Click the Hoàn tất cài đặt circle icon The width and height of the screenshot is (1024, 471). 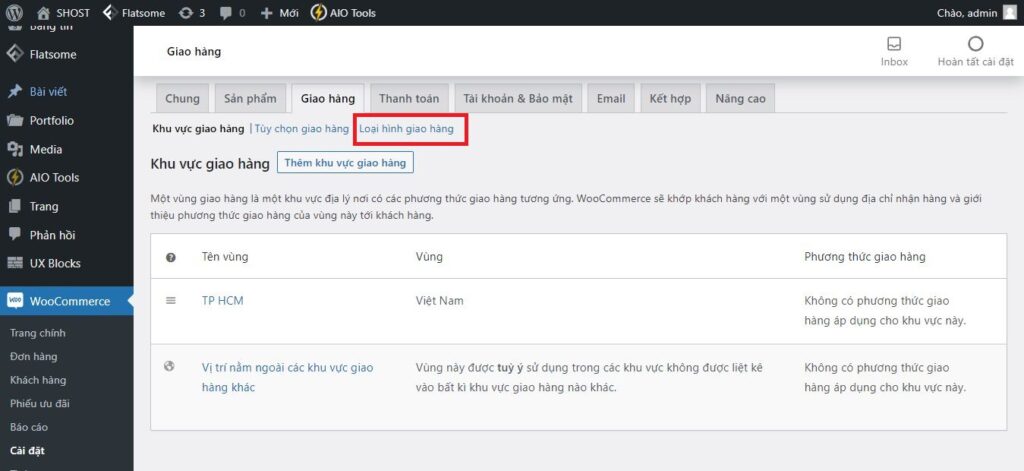(976, 44)
